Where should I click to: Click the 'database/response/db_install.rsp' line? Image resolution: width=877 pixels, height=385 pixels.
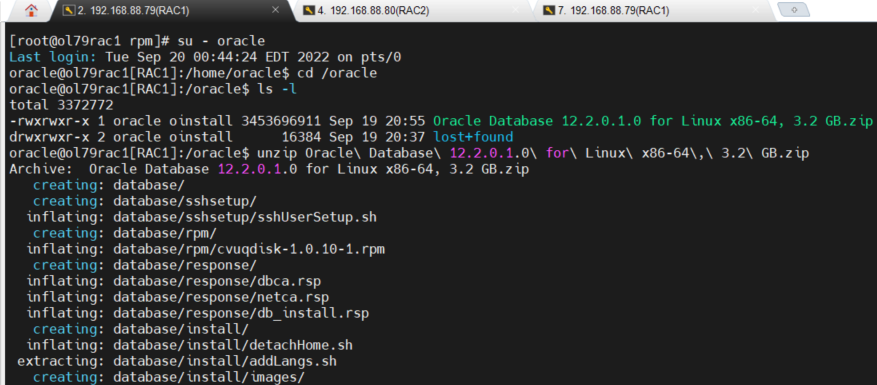tap(197, 313)
